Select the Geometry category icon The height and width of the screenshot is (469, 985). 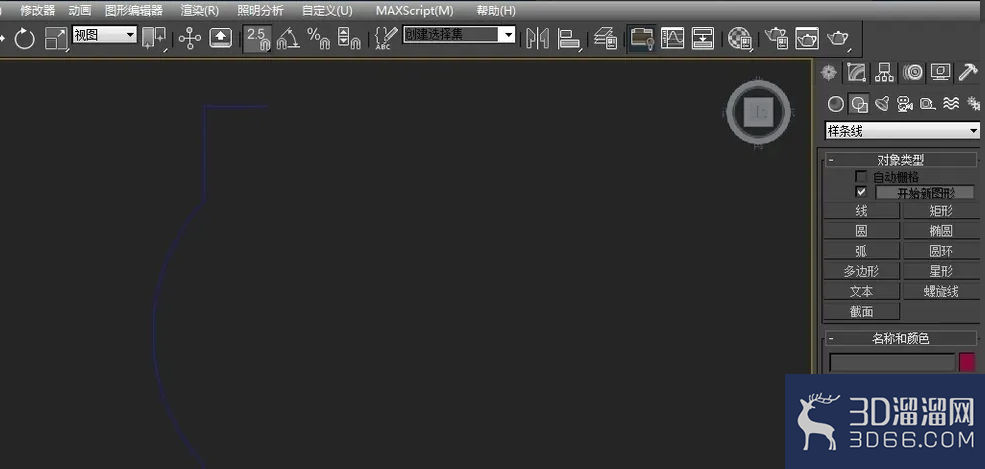[x=835, y=104]
